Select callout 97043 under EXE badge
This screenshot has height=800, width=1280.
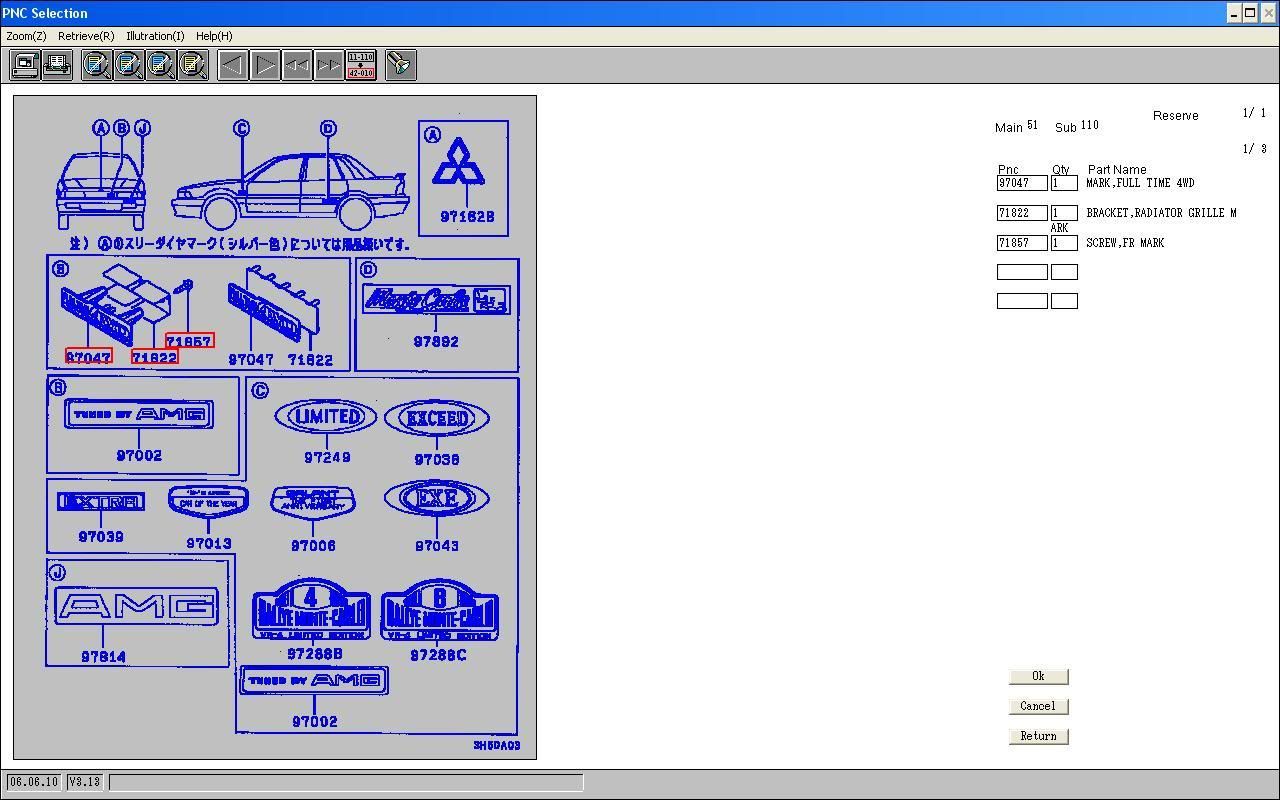point(437,545)
